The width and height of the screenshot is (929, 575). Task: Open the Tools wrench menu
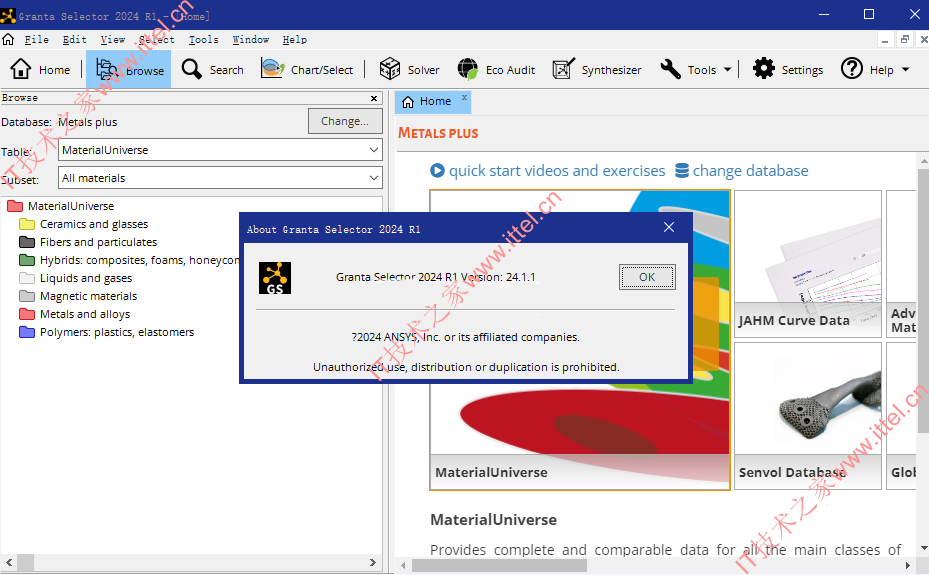(x=696, y=69)
